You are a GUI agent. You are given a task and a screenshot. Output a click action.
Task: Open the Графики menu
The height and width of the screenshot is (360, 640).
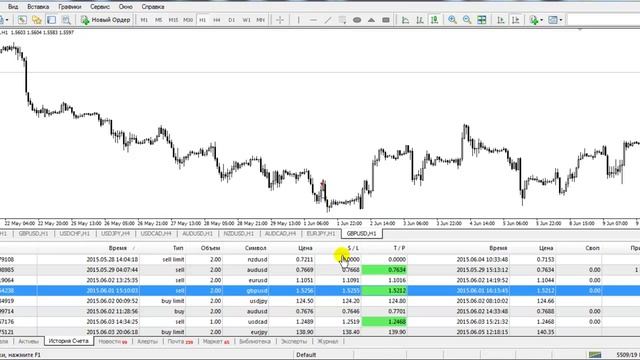[x=70, y=7]
